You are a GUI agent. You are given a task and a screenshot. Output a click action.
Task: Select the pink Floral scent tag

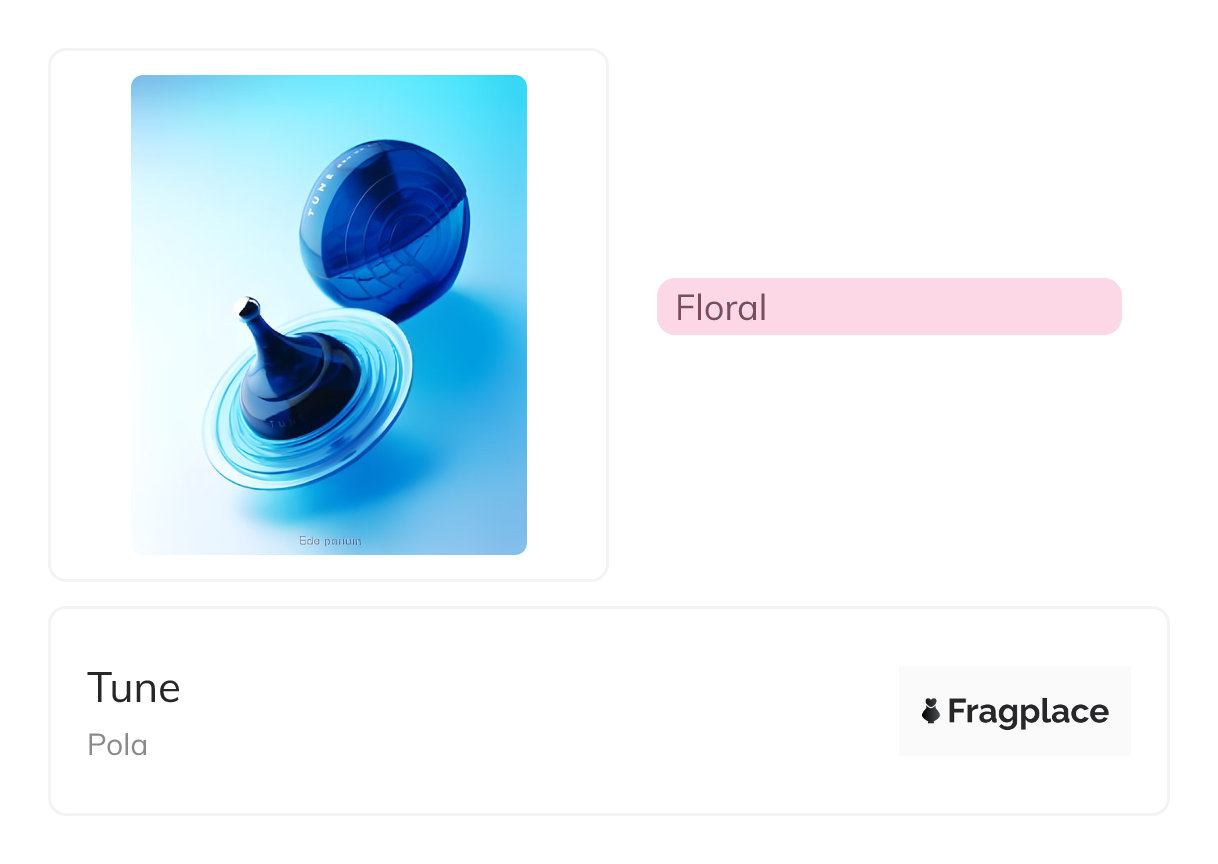point(888,306)
